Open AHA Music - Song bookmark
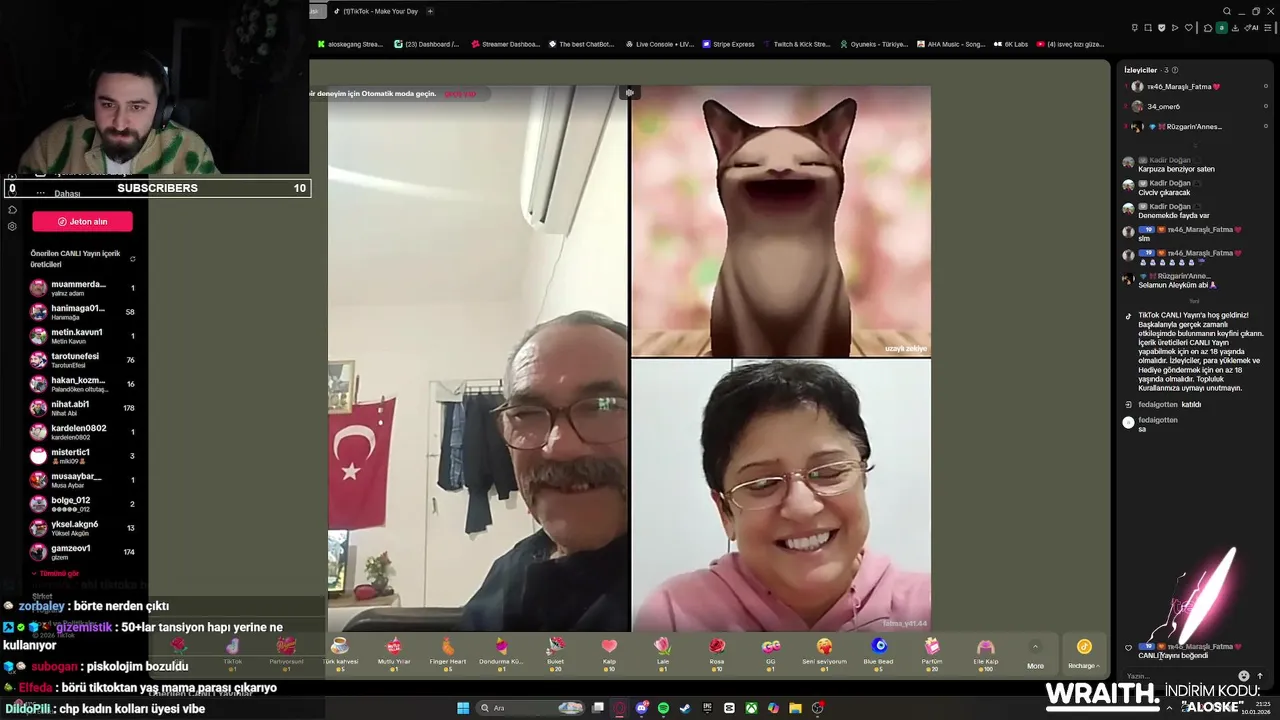 [951, 44]
